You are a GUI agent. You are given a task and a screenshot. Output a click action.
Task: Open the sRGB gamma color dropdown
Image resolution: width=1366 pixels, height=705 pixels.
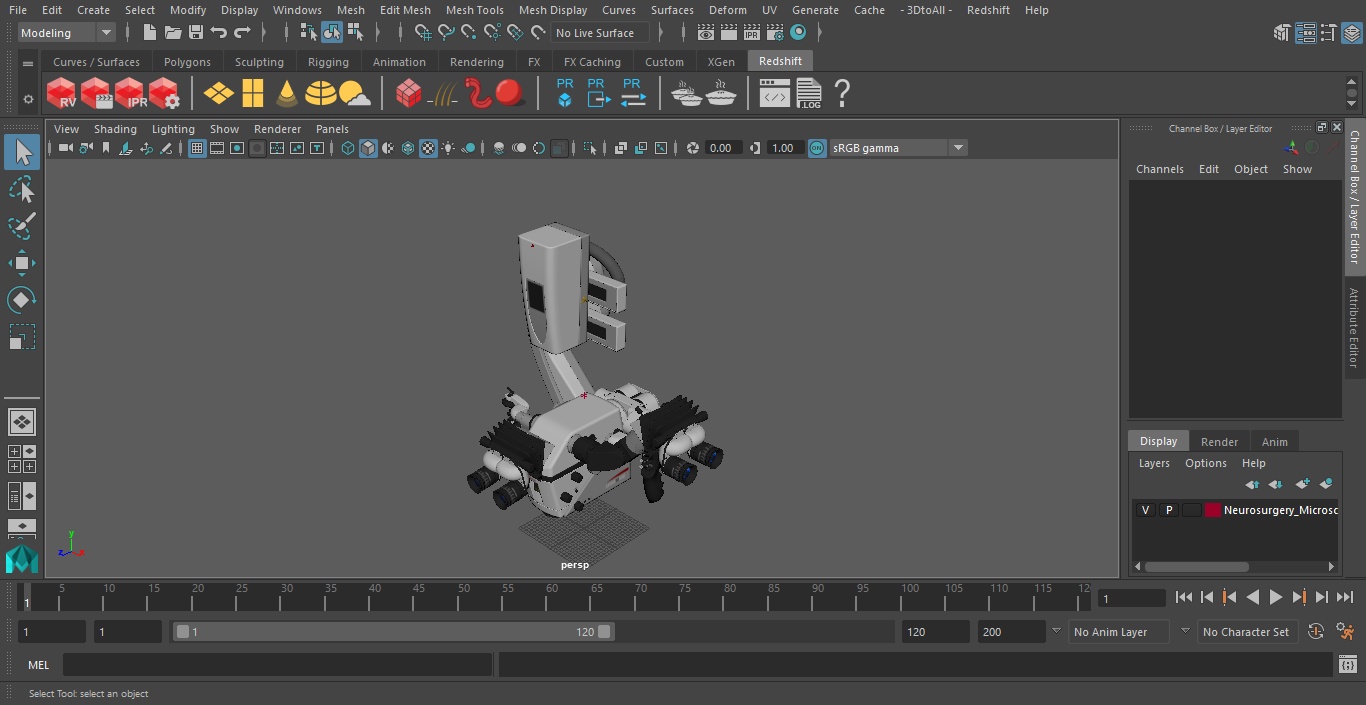tap(897, 148)
